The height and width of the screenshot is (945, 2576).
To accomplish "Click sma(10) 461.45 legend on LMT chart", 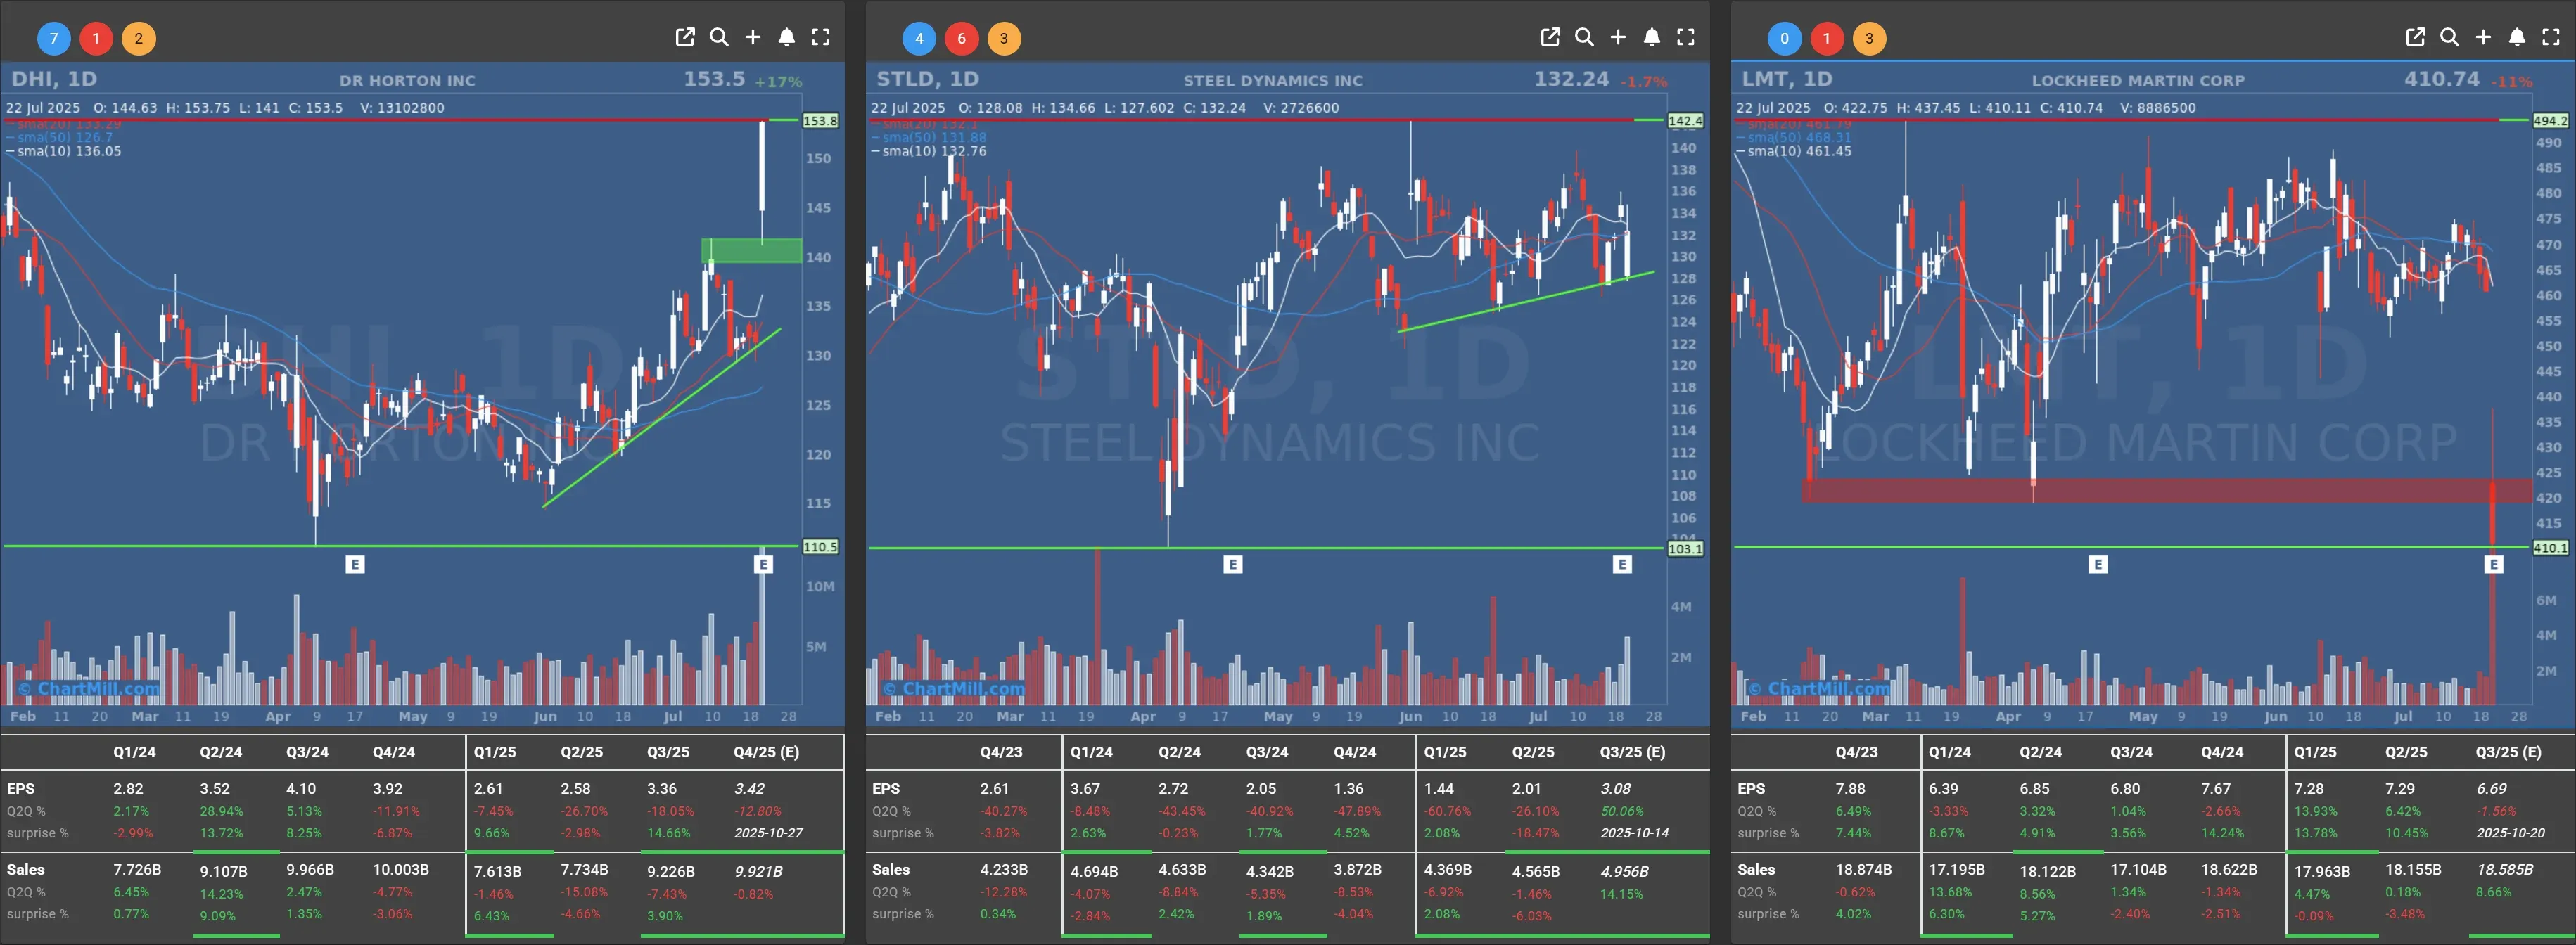I will [x=1793, y=151].
